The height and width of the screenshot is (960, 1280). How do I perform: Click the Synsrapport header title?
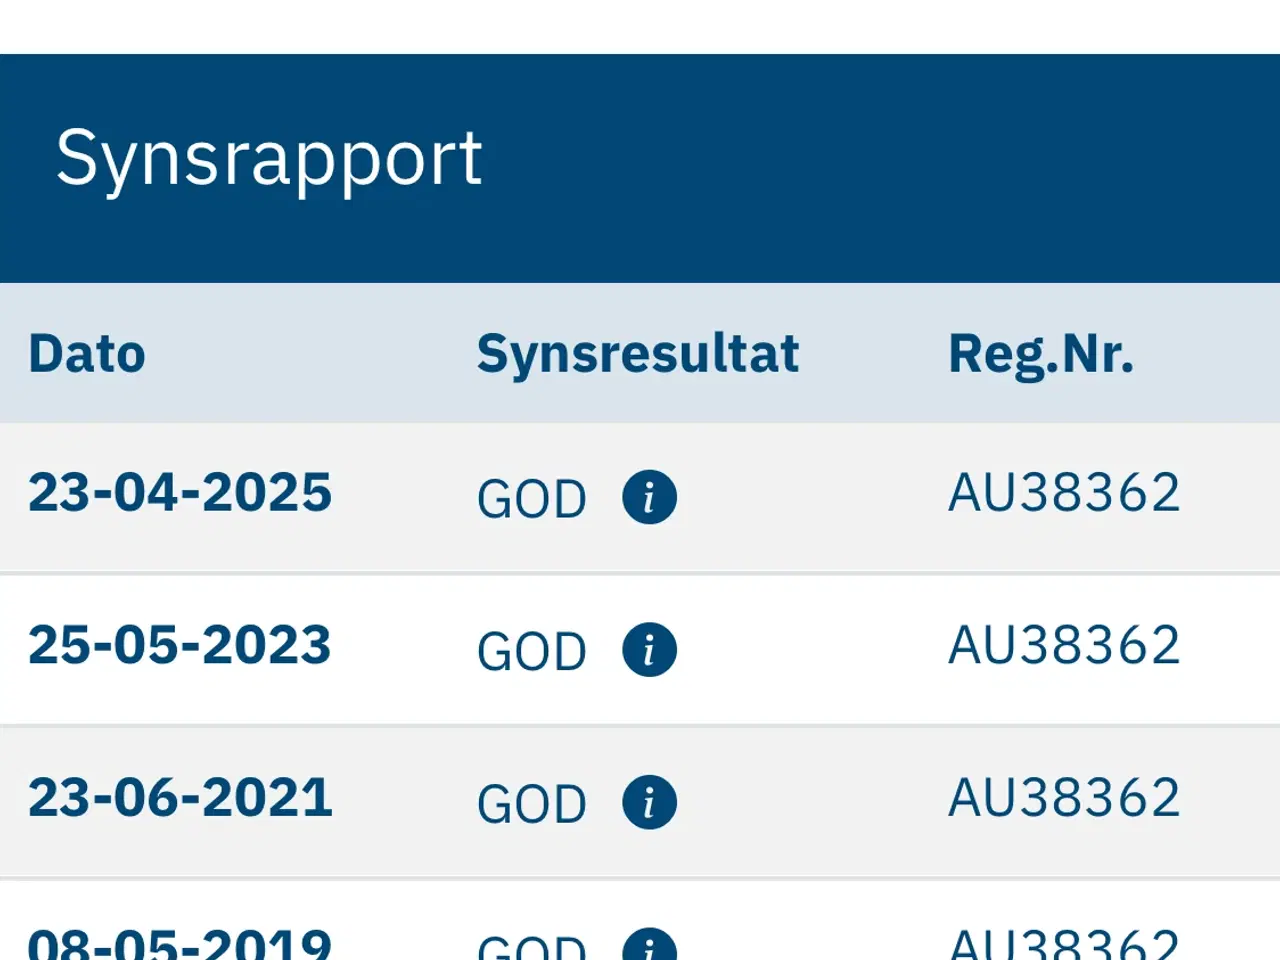pyautogui.click(x=269, y=158)
